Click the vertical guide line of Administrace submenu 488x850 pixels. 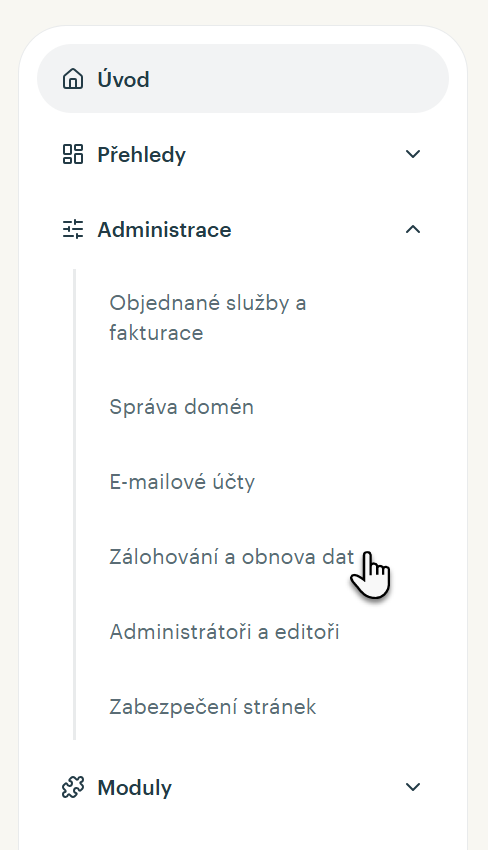(x=74, y=504)
